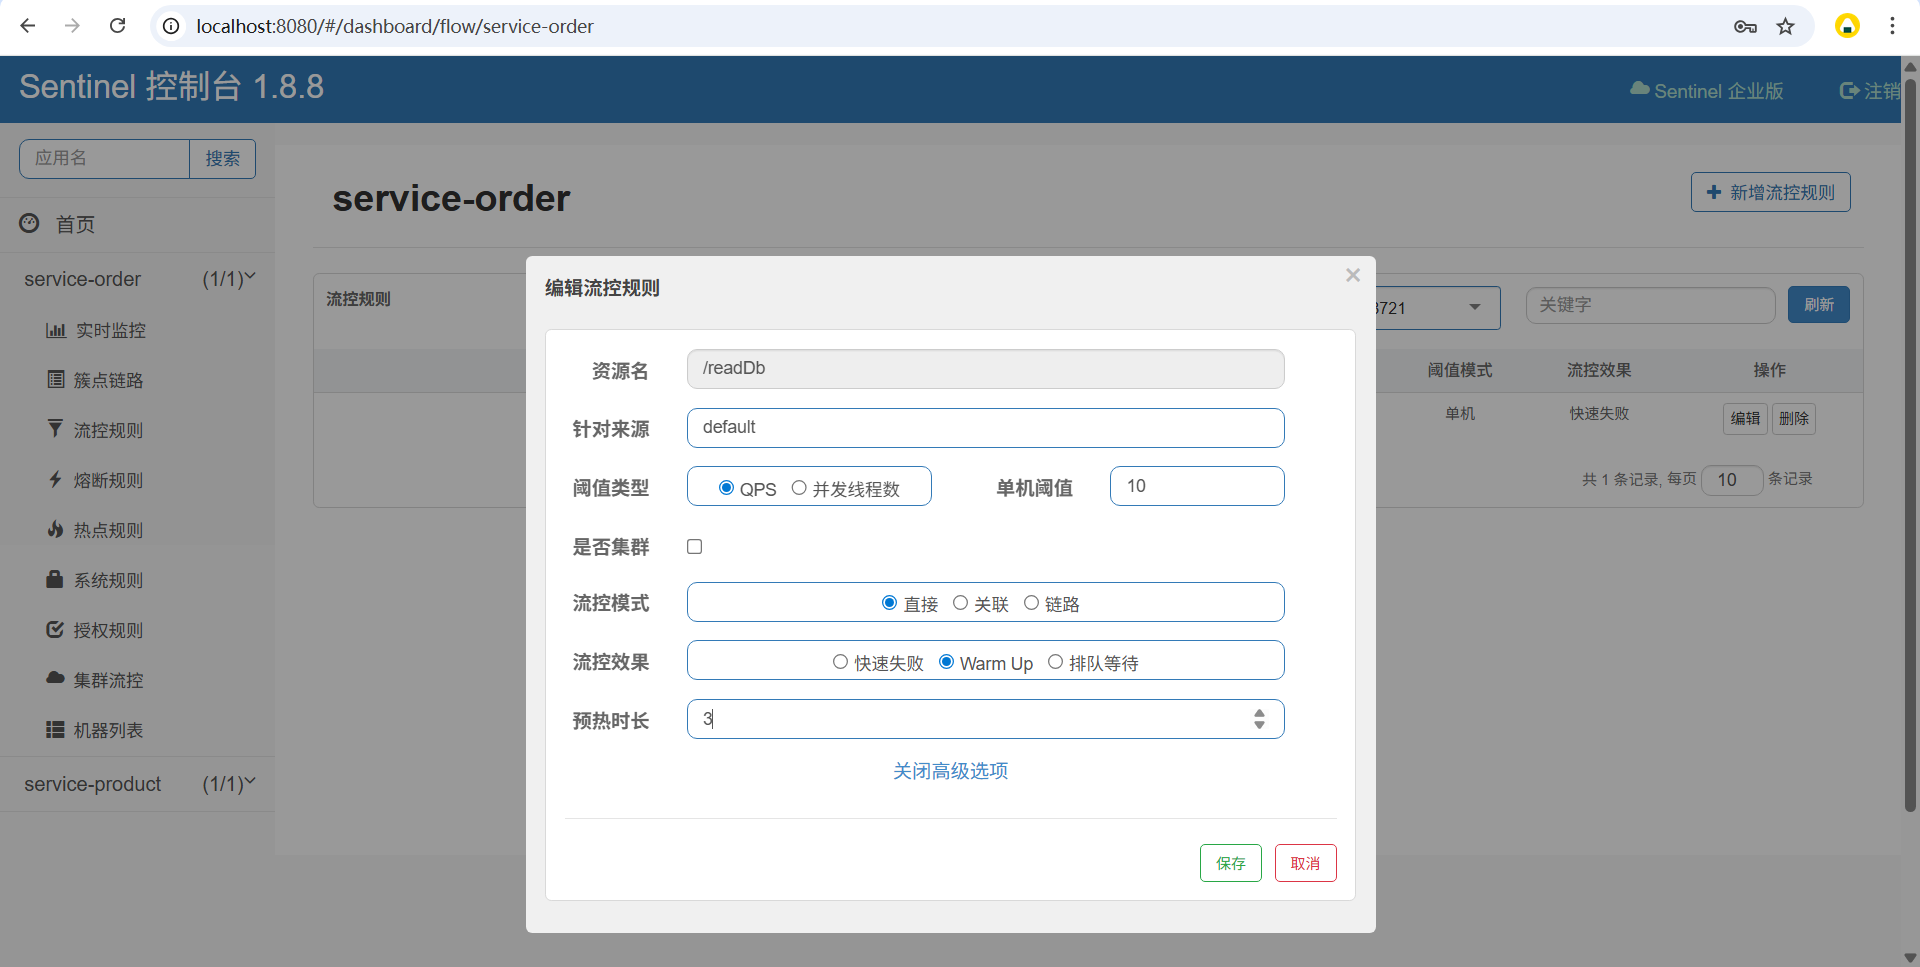This screenshot has width=1920, height=967.
Task: Click the filter icon for 流控规则
Action: pos(56,429)
